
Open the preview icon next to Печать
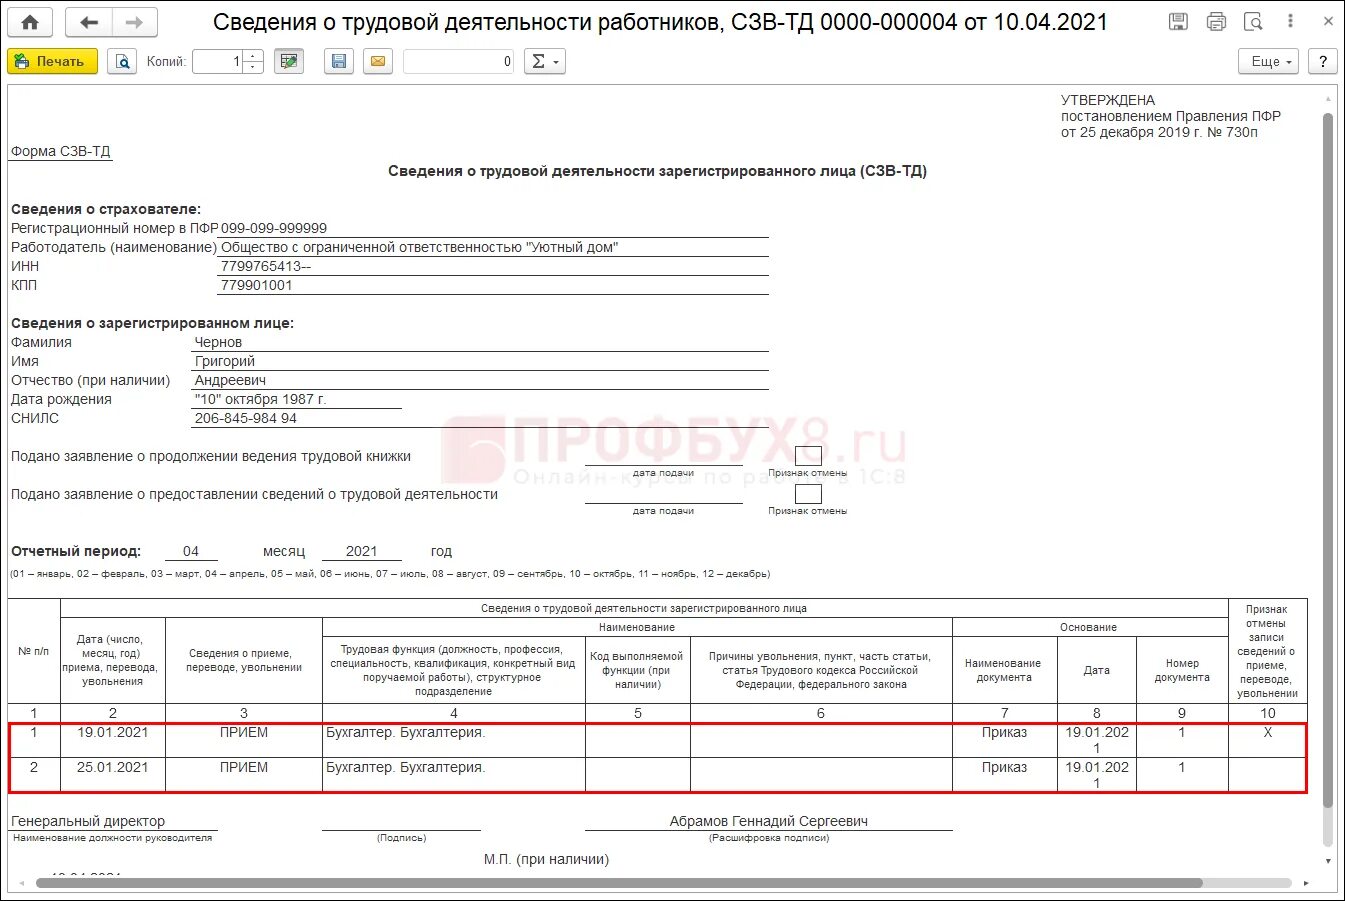pos(122,61)
